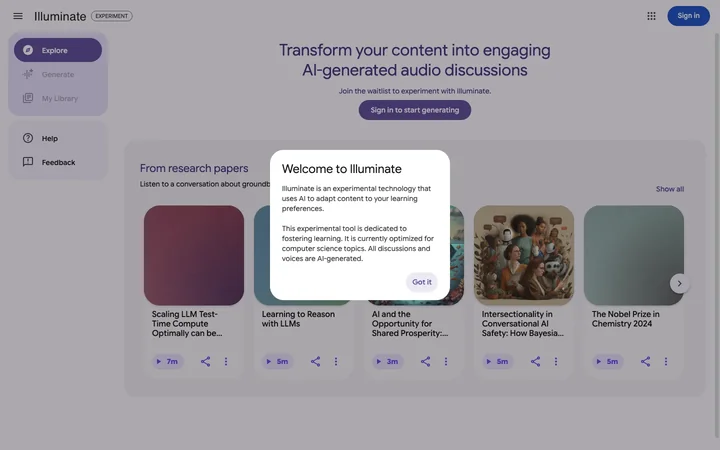Viewport: 720px width, 450px height.
Task: Play The Nobel Prize in Chemistry audio
Action: pos(608,361)
